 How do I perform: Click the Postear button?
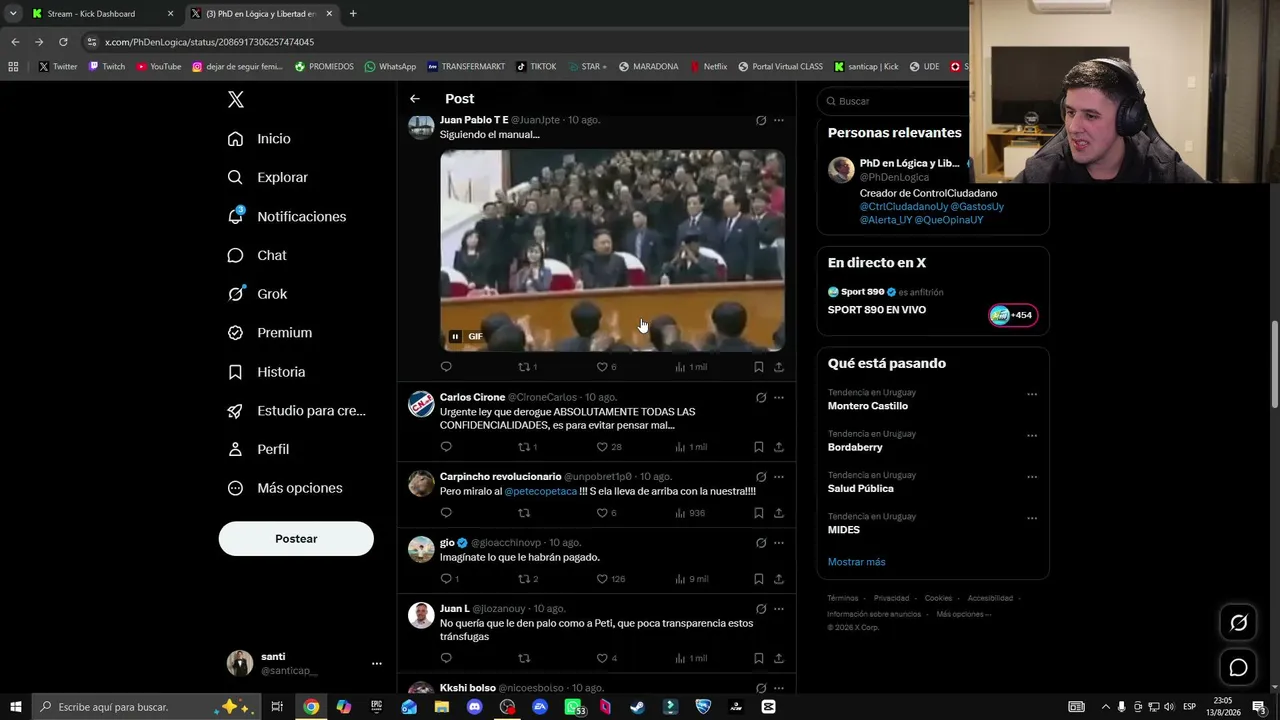(296, 539)
